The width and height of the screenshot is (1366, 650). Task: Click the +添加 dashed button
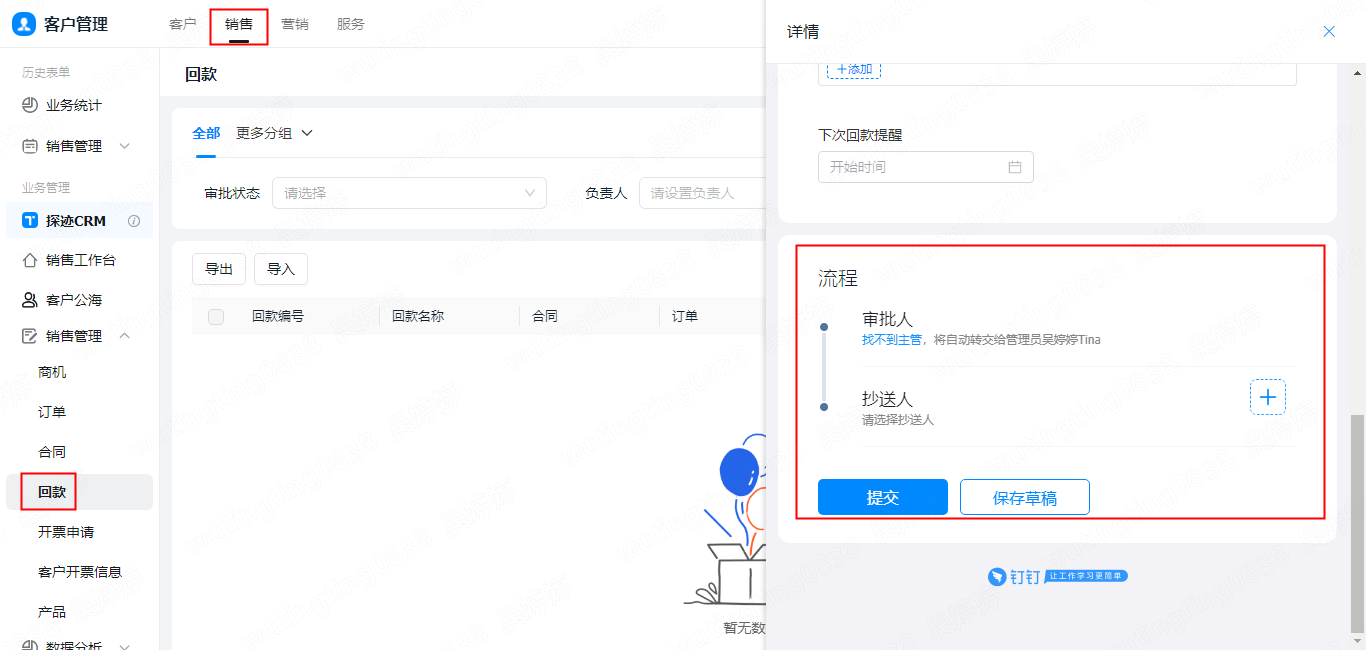(854, 70)
